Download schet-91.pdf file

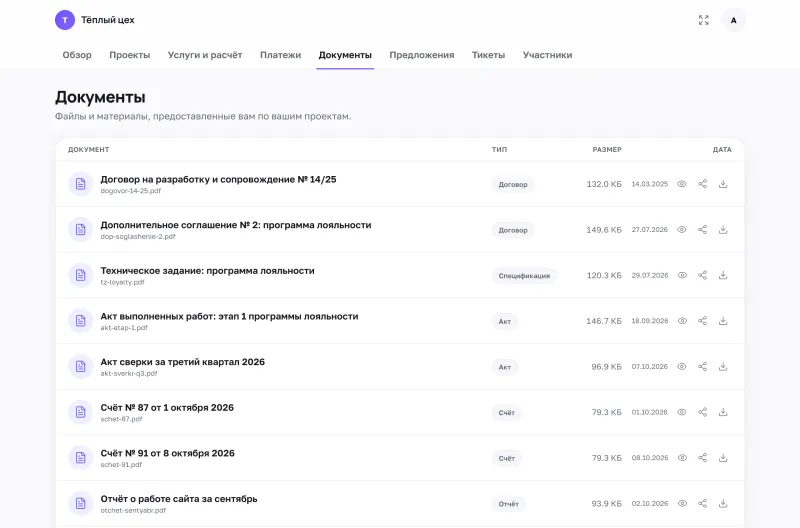tap(723, 458)
